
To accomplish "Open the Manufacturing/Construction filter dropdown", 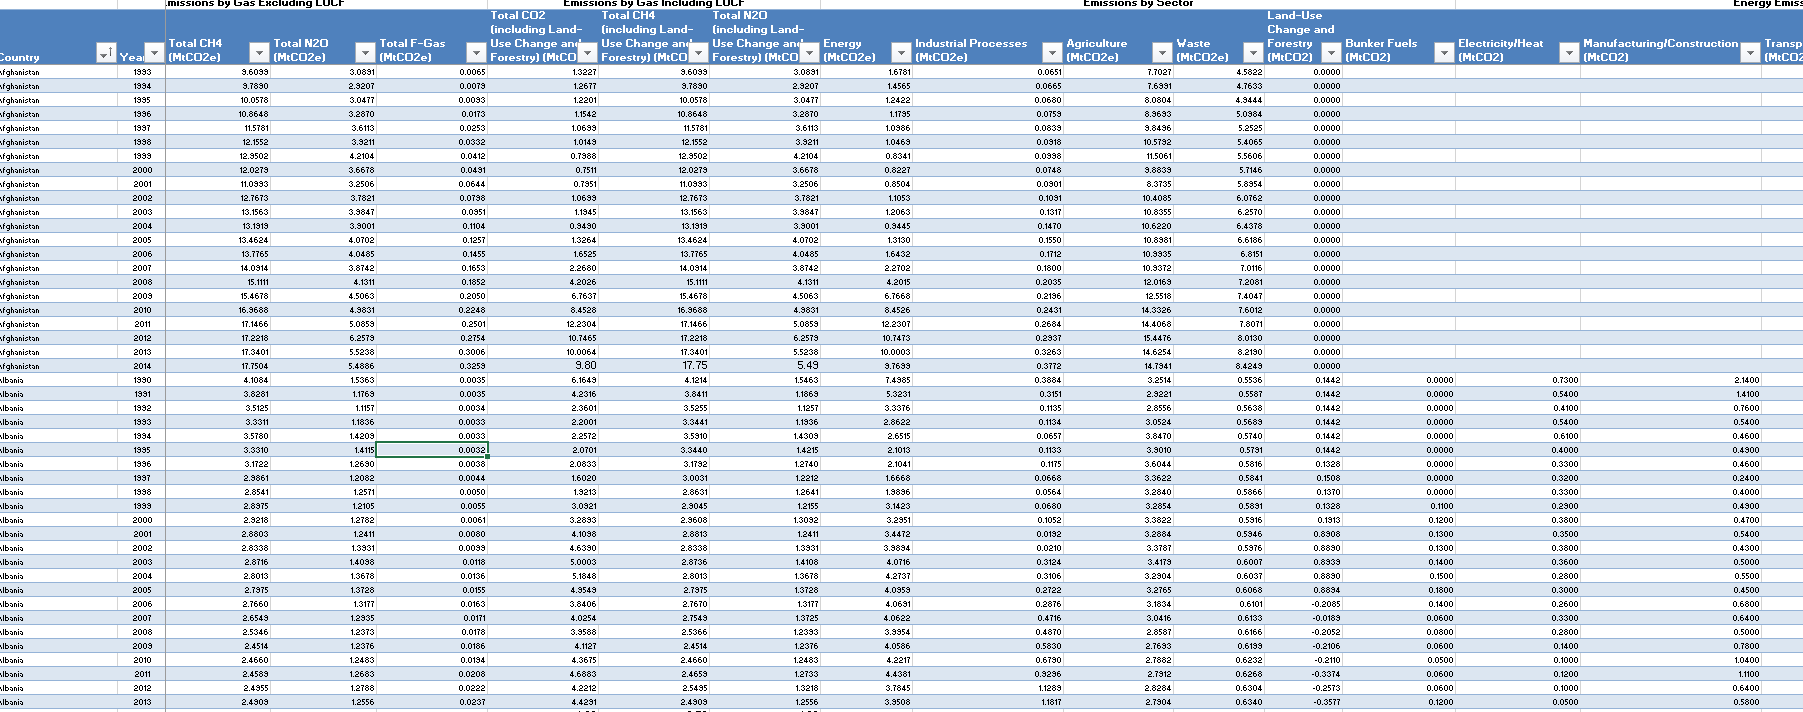I will (x=1750, y=53).
